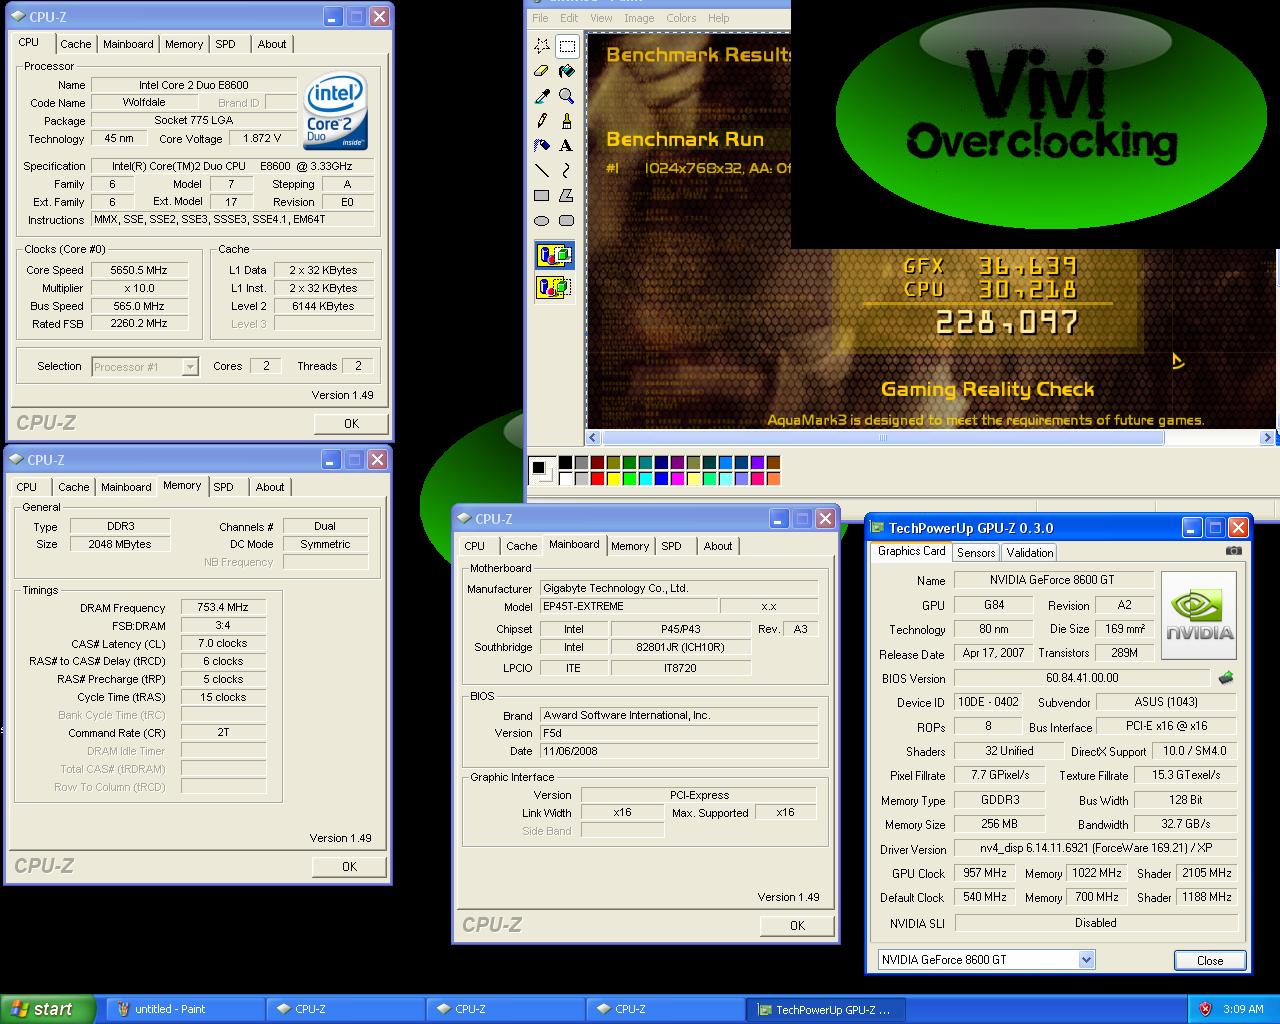The height and width of the screenshot is (1024, 1280).
Task: Open Cache tab in the Memory CPU-Z window
Action: click(73, 487)
